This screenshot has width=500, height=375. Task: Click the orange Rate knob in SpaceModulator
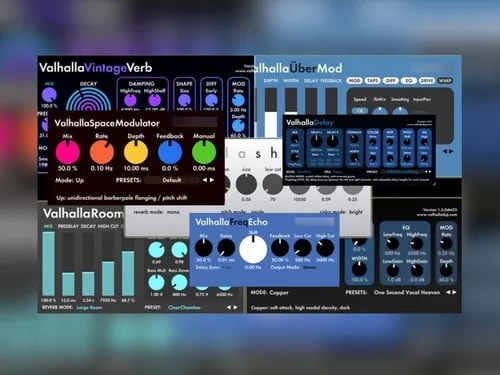click(102, 152)
